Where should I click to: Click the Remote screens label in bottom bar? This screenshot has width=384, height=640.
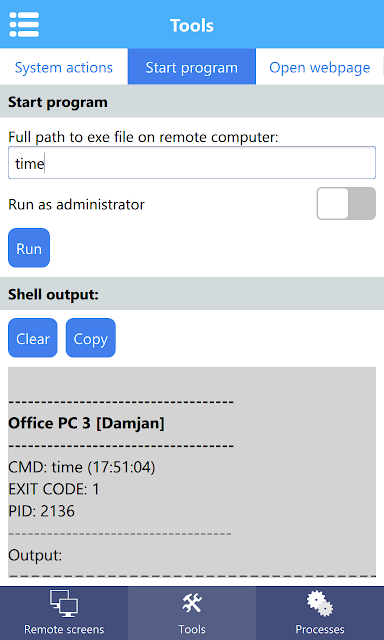[64, 629]
